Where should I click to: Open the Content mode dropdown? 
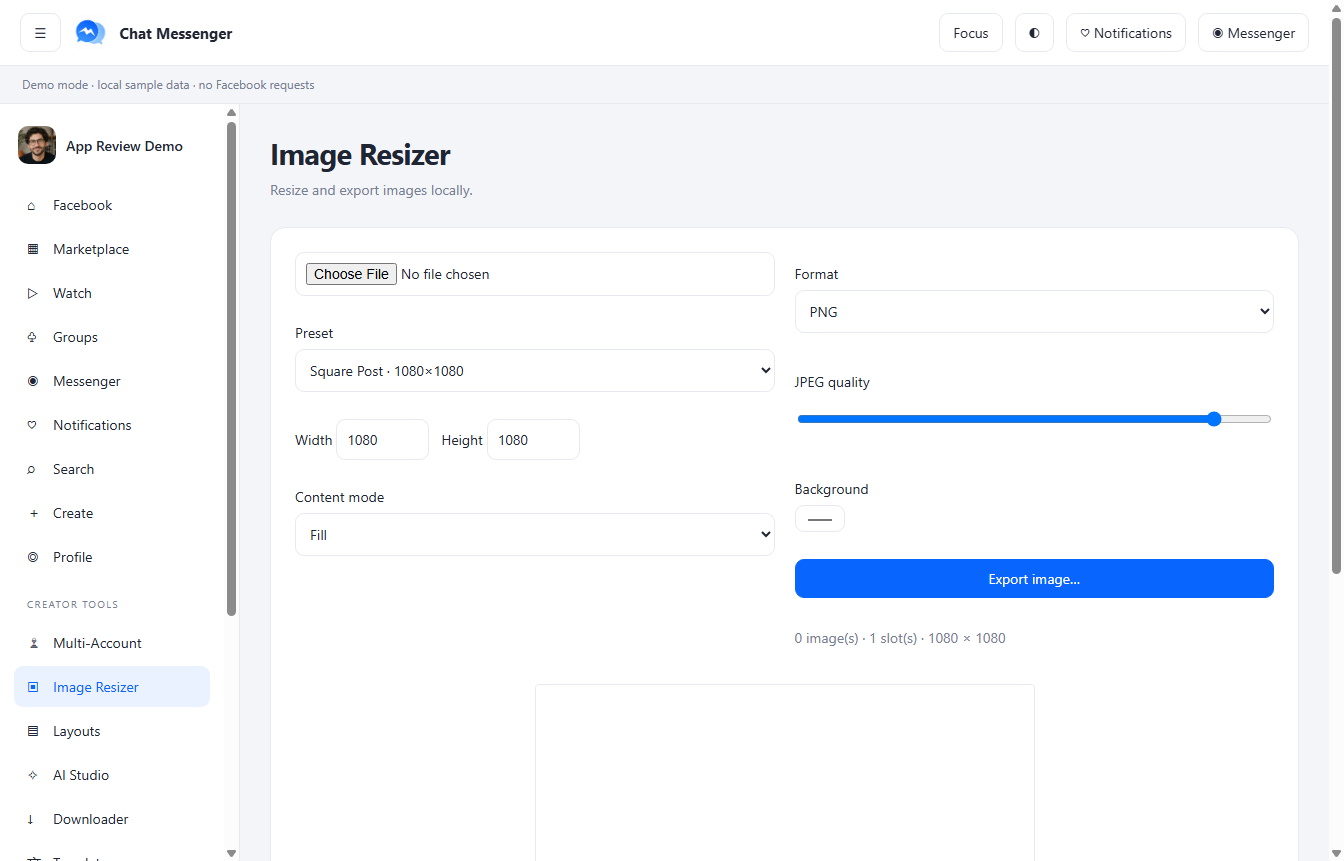[x=535, y=535]
